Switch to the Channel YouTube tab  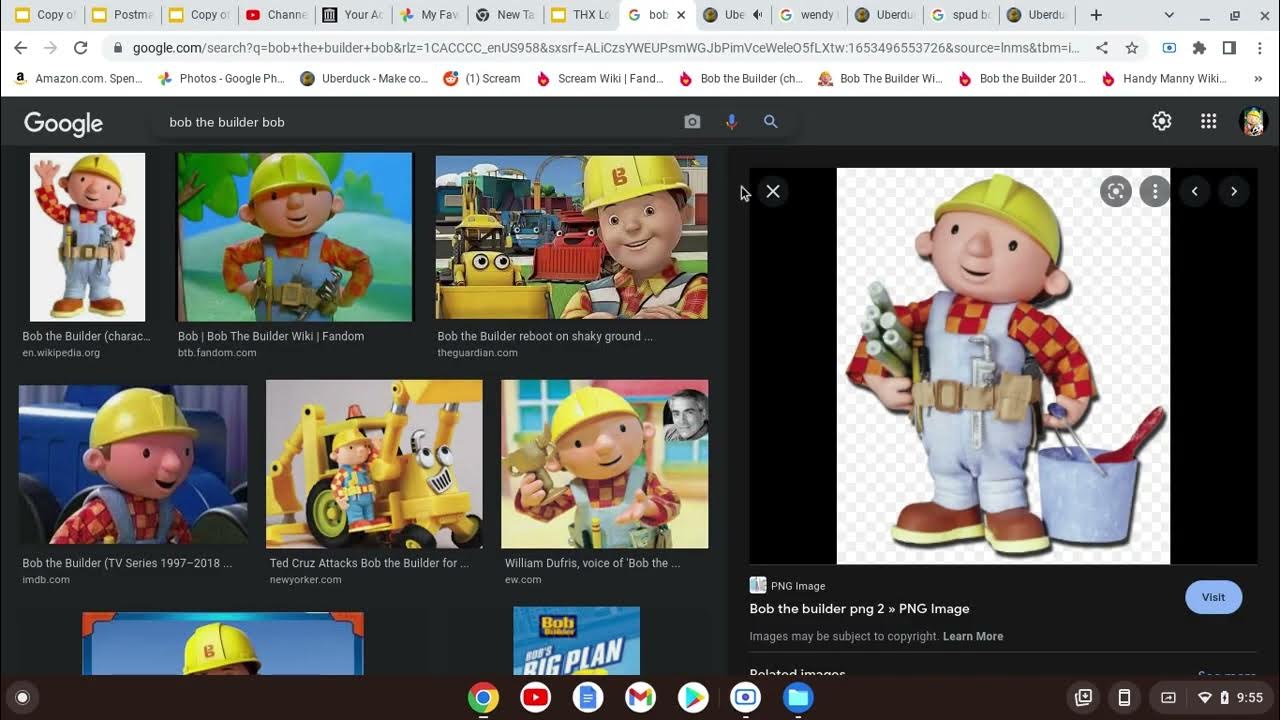coord(275,15)
